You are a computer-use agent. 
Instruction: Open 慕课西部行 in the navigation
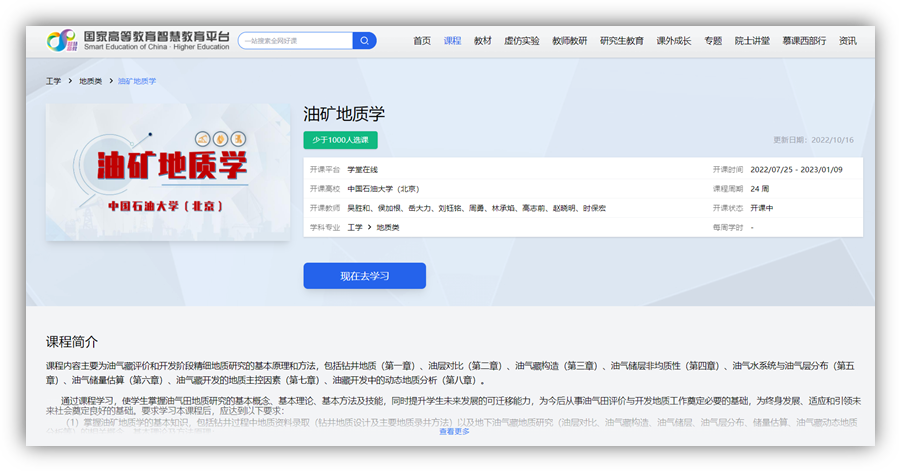pyautogui.click(x=804, y=41)
